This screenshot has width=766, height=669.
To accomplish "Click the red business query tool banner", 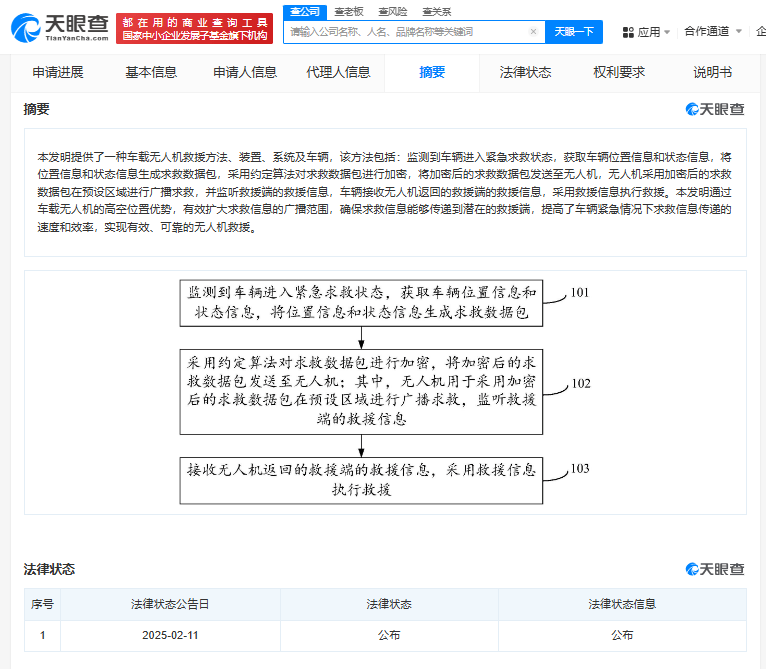I will tap(194, 28).
